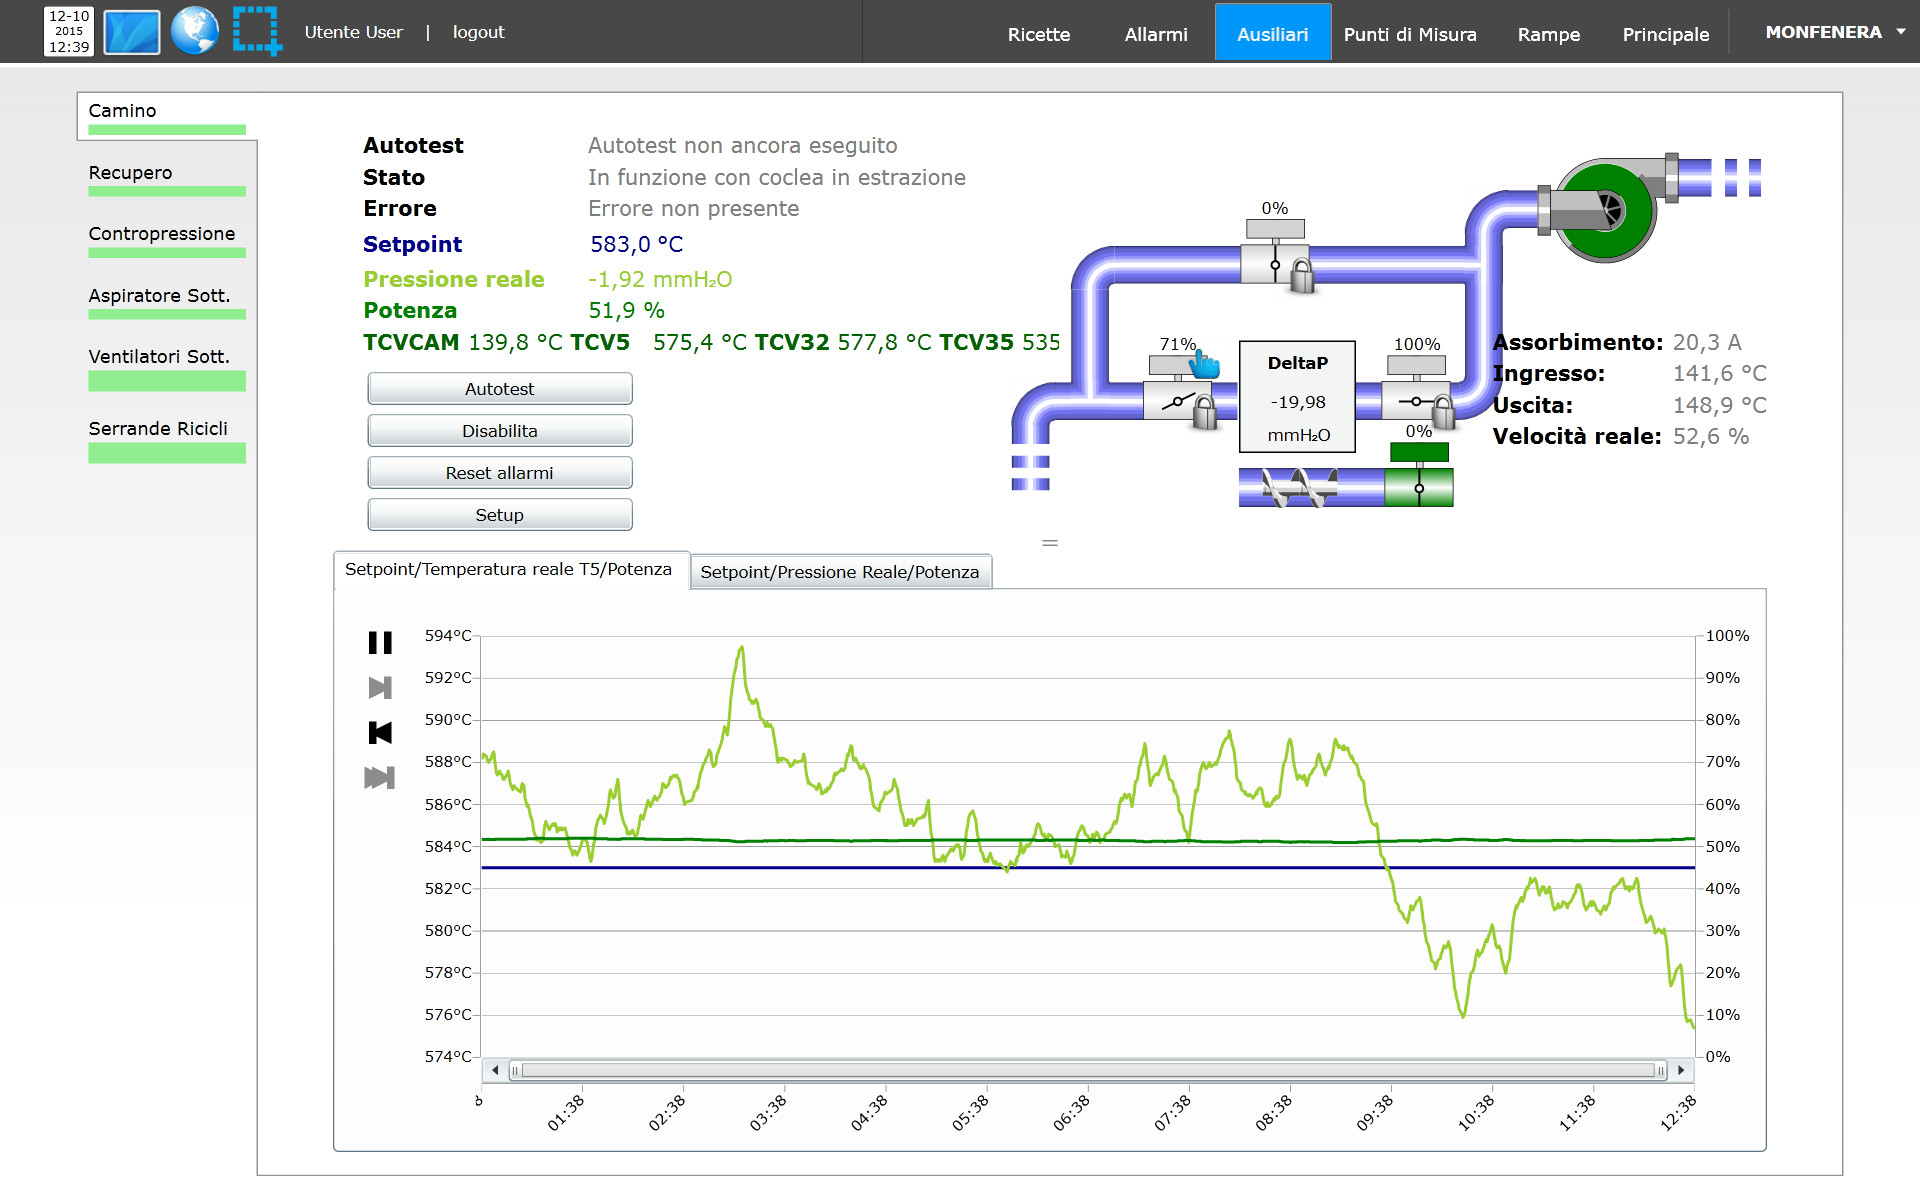
Task: Open the globe browser icon
Action: pyautogui.click(x=194, y=31)
